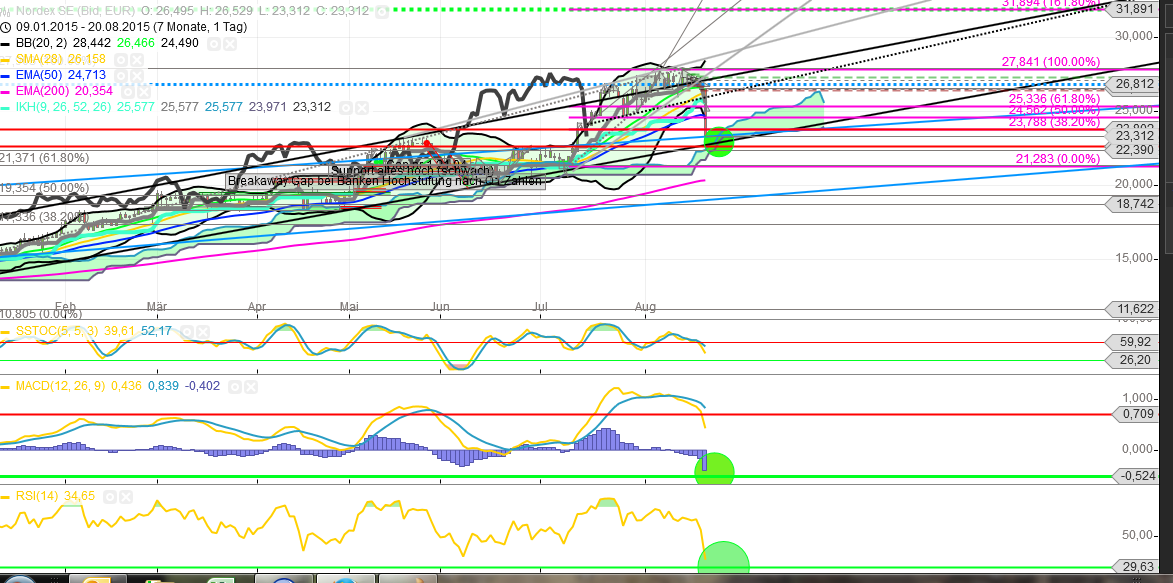Click the red dot marker near Jun
The height and width of the screenshot is (583, 1173).
click(426, 142)
